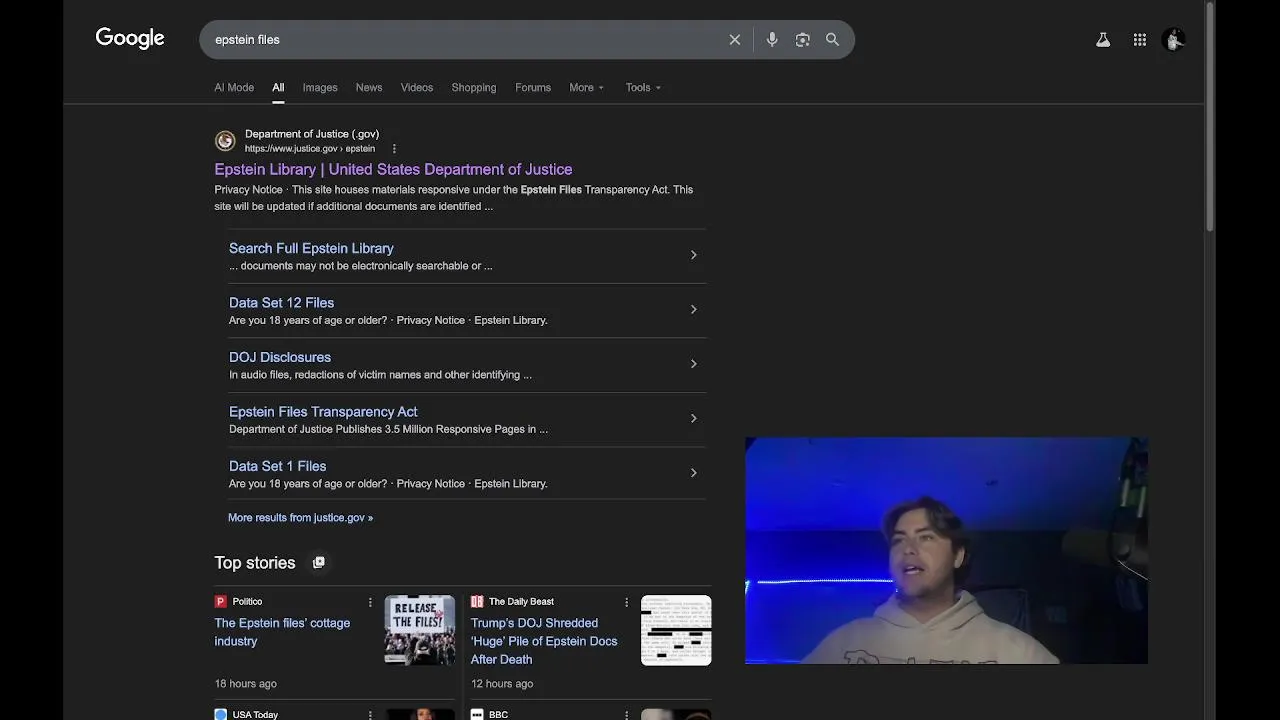Click More results from justice.gov
This screenshot has width=1280, height=720.
point(300,518)
